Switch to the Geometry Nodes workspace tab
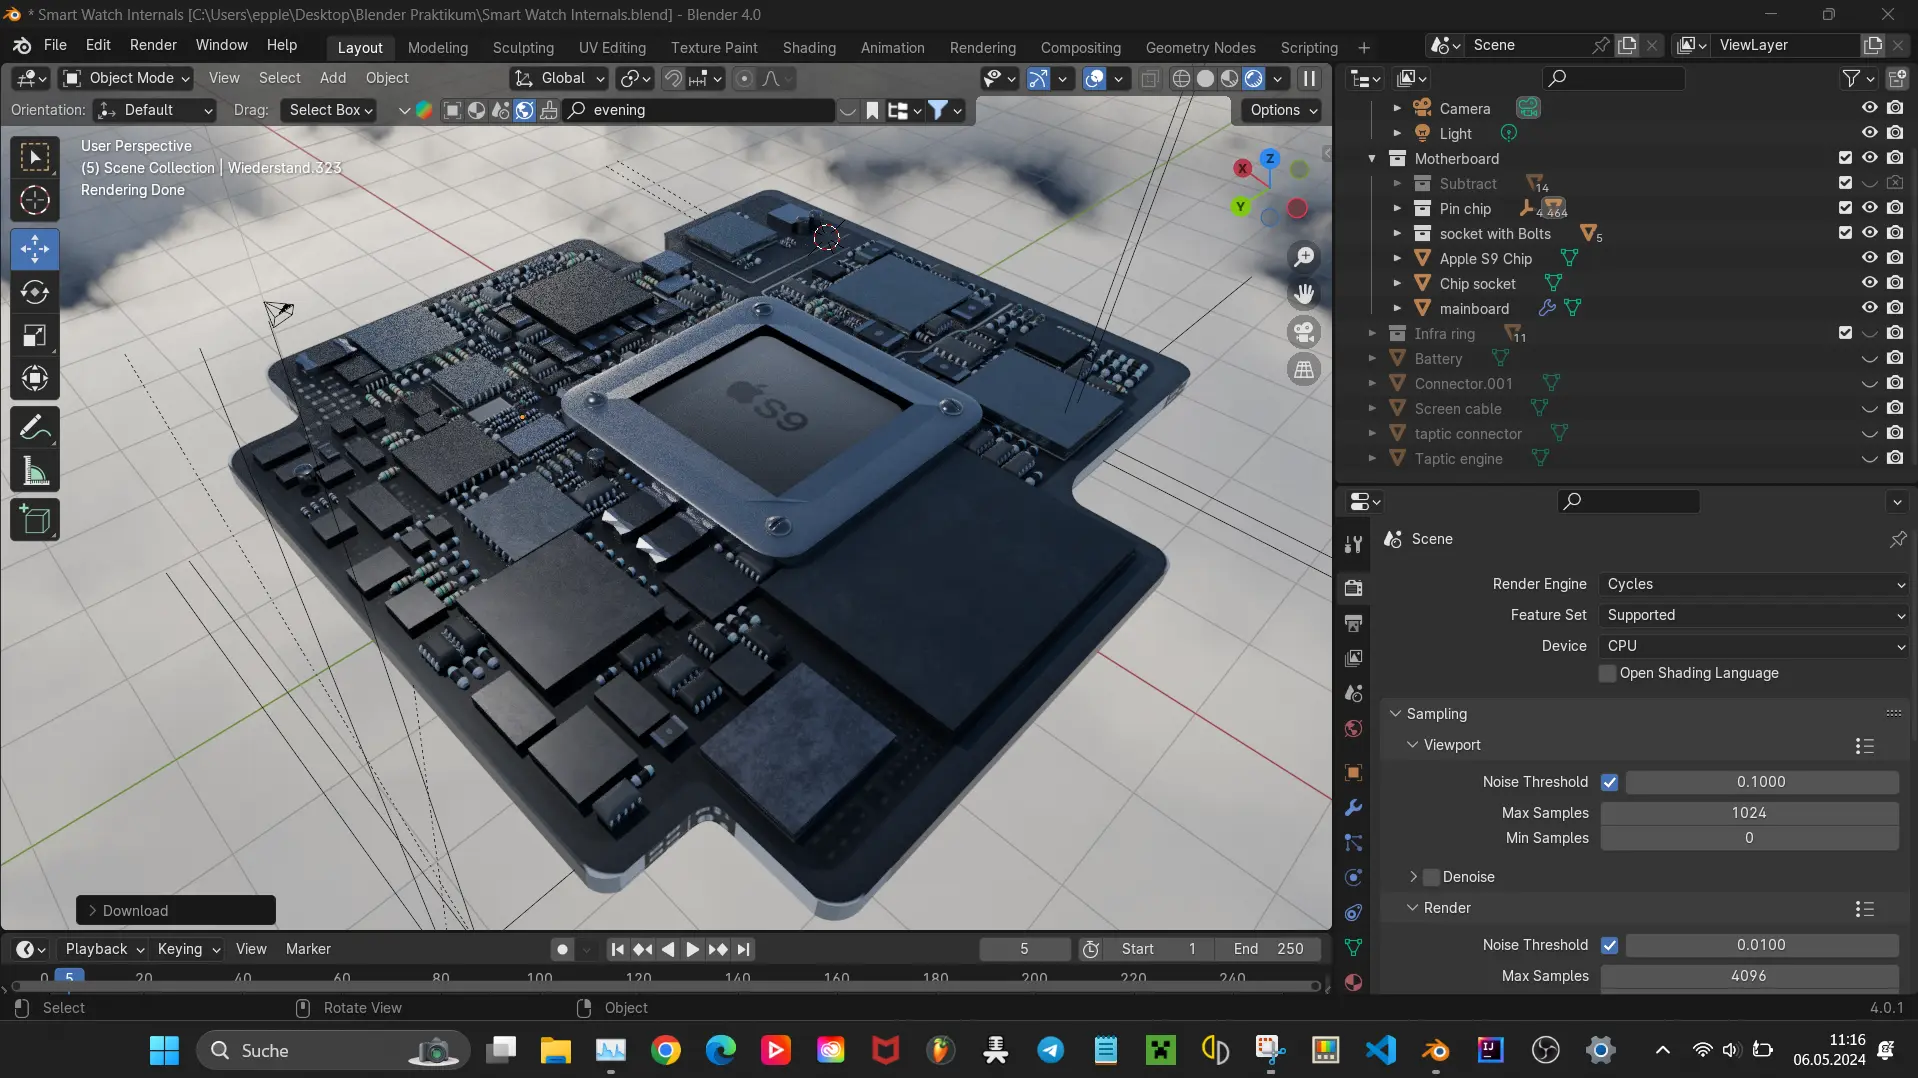 pyautogui.click(x=1200, y=47)
